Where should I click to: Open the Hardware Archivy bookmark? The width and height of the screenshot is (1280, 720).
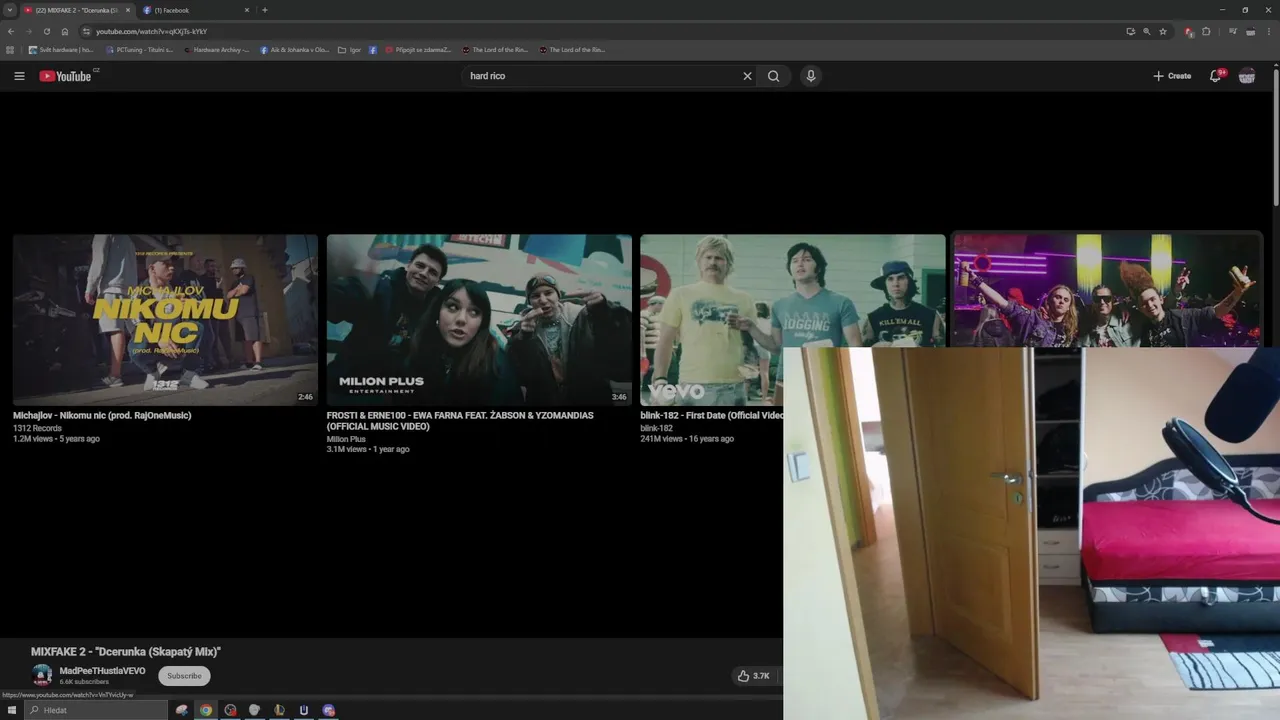coord(216,50)
